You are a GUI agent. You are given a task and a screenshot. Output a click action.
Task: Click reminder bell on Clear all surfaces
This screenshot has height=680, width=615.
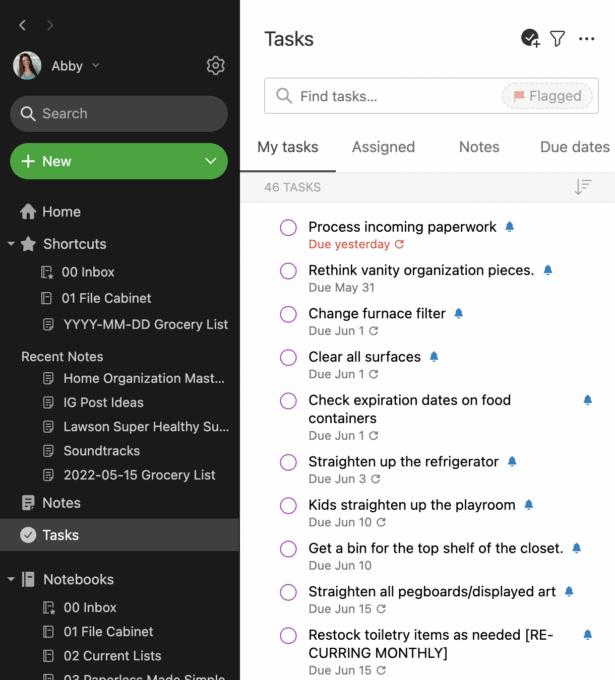pyautogui.click(x=434, y=356)
